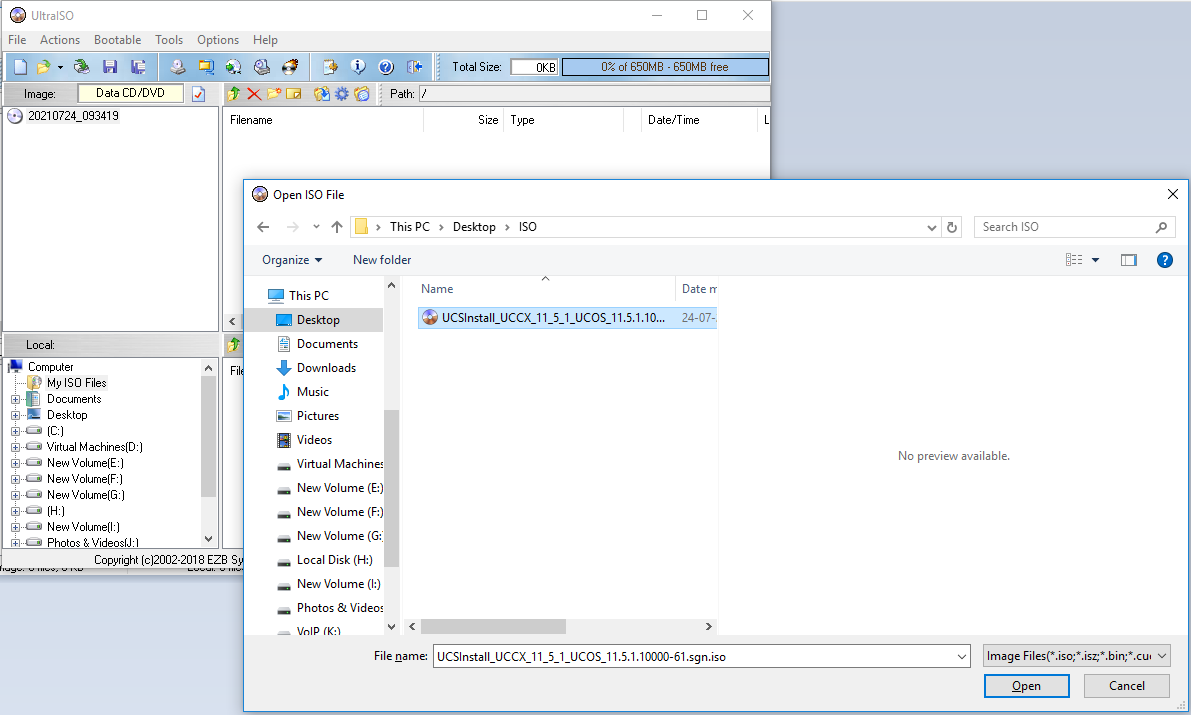Viewport: 1191px width, 715px height.
Task: Click the blue Info toolbar icon
Action: coord(358,67)
